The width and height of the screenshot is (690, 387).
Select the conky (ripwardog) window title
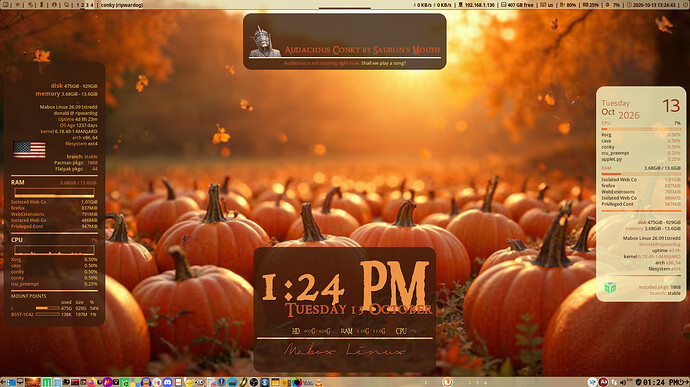point(122,5)
